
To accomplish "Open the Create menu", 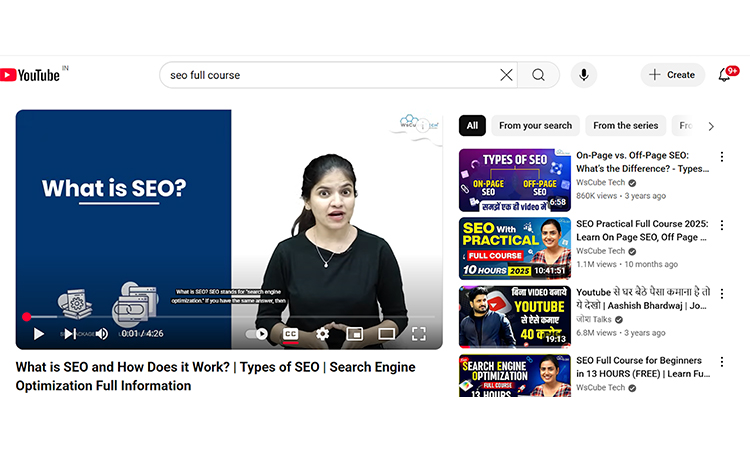I will pyautogui.click(x=673, y=75).
